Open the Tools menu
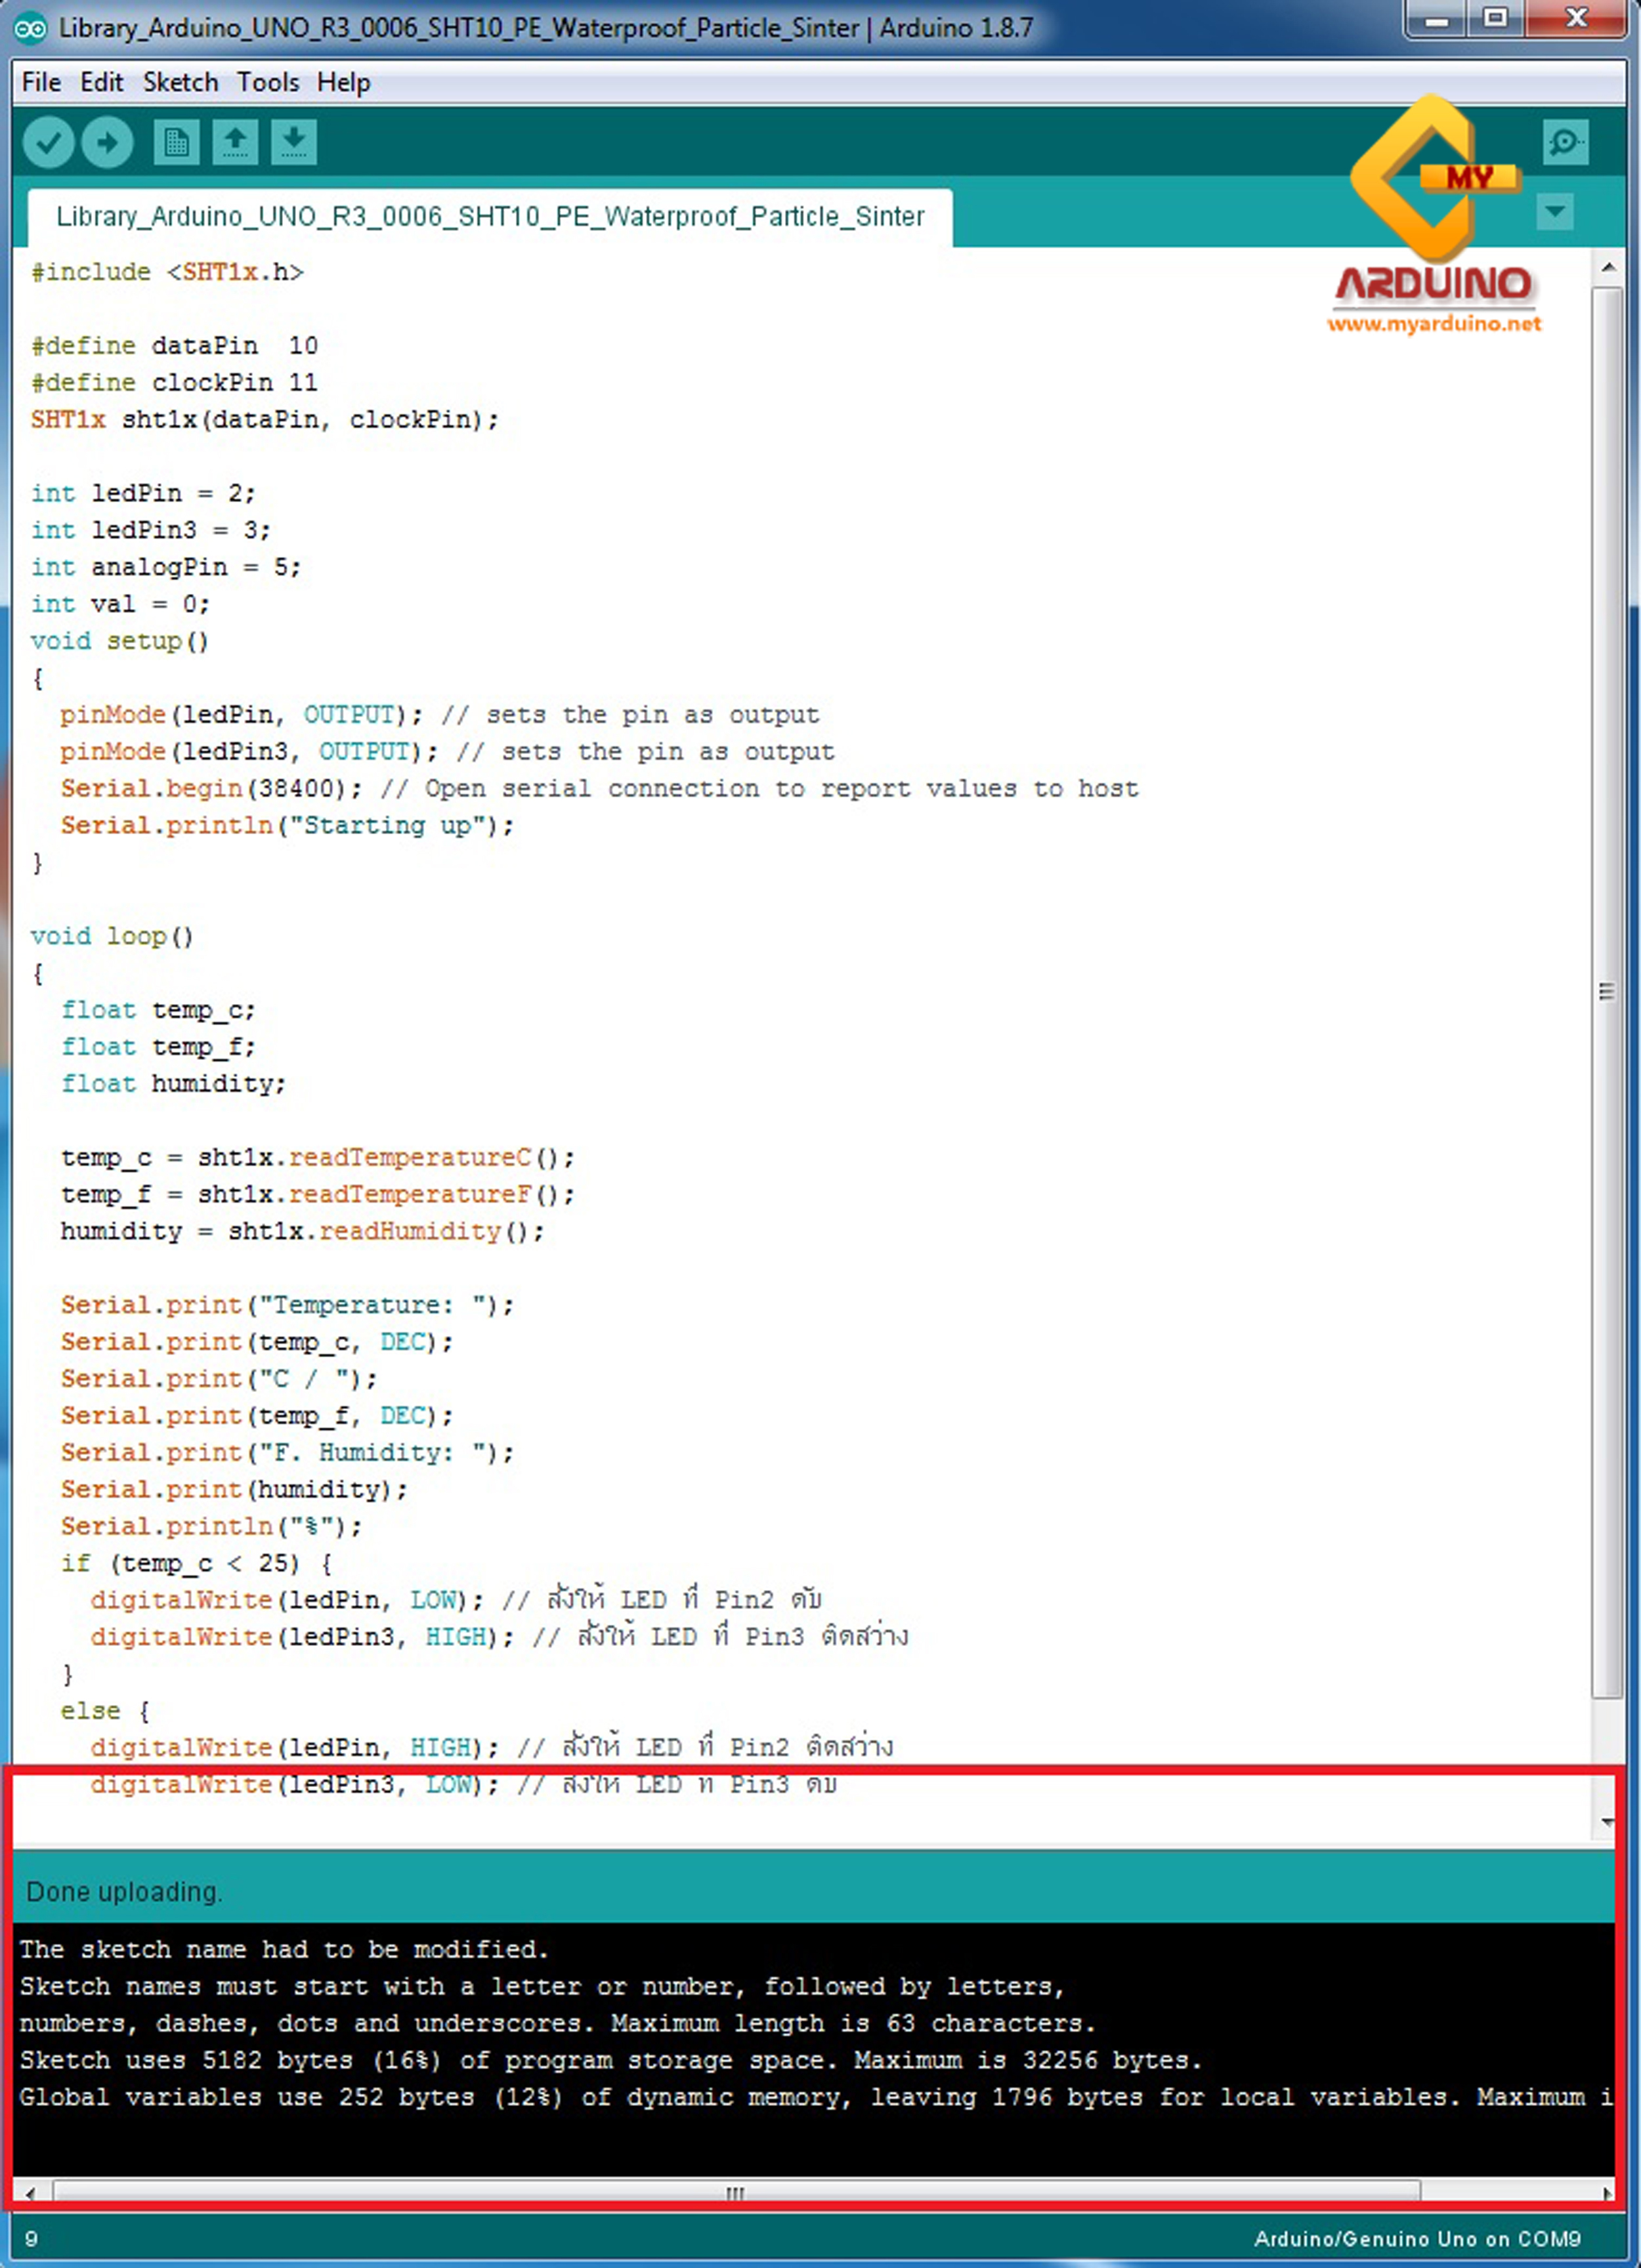Viewport: 1641px width, 2268px height. coord(267,82)
